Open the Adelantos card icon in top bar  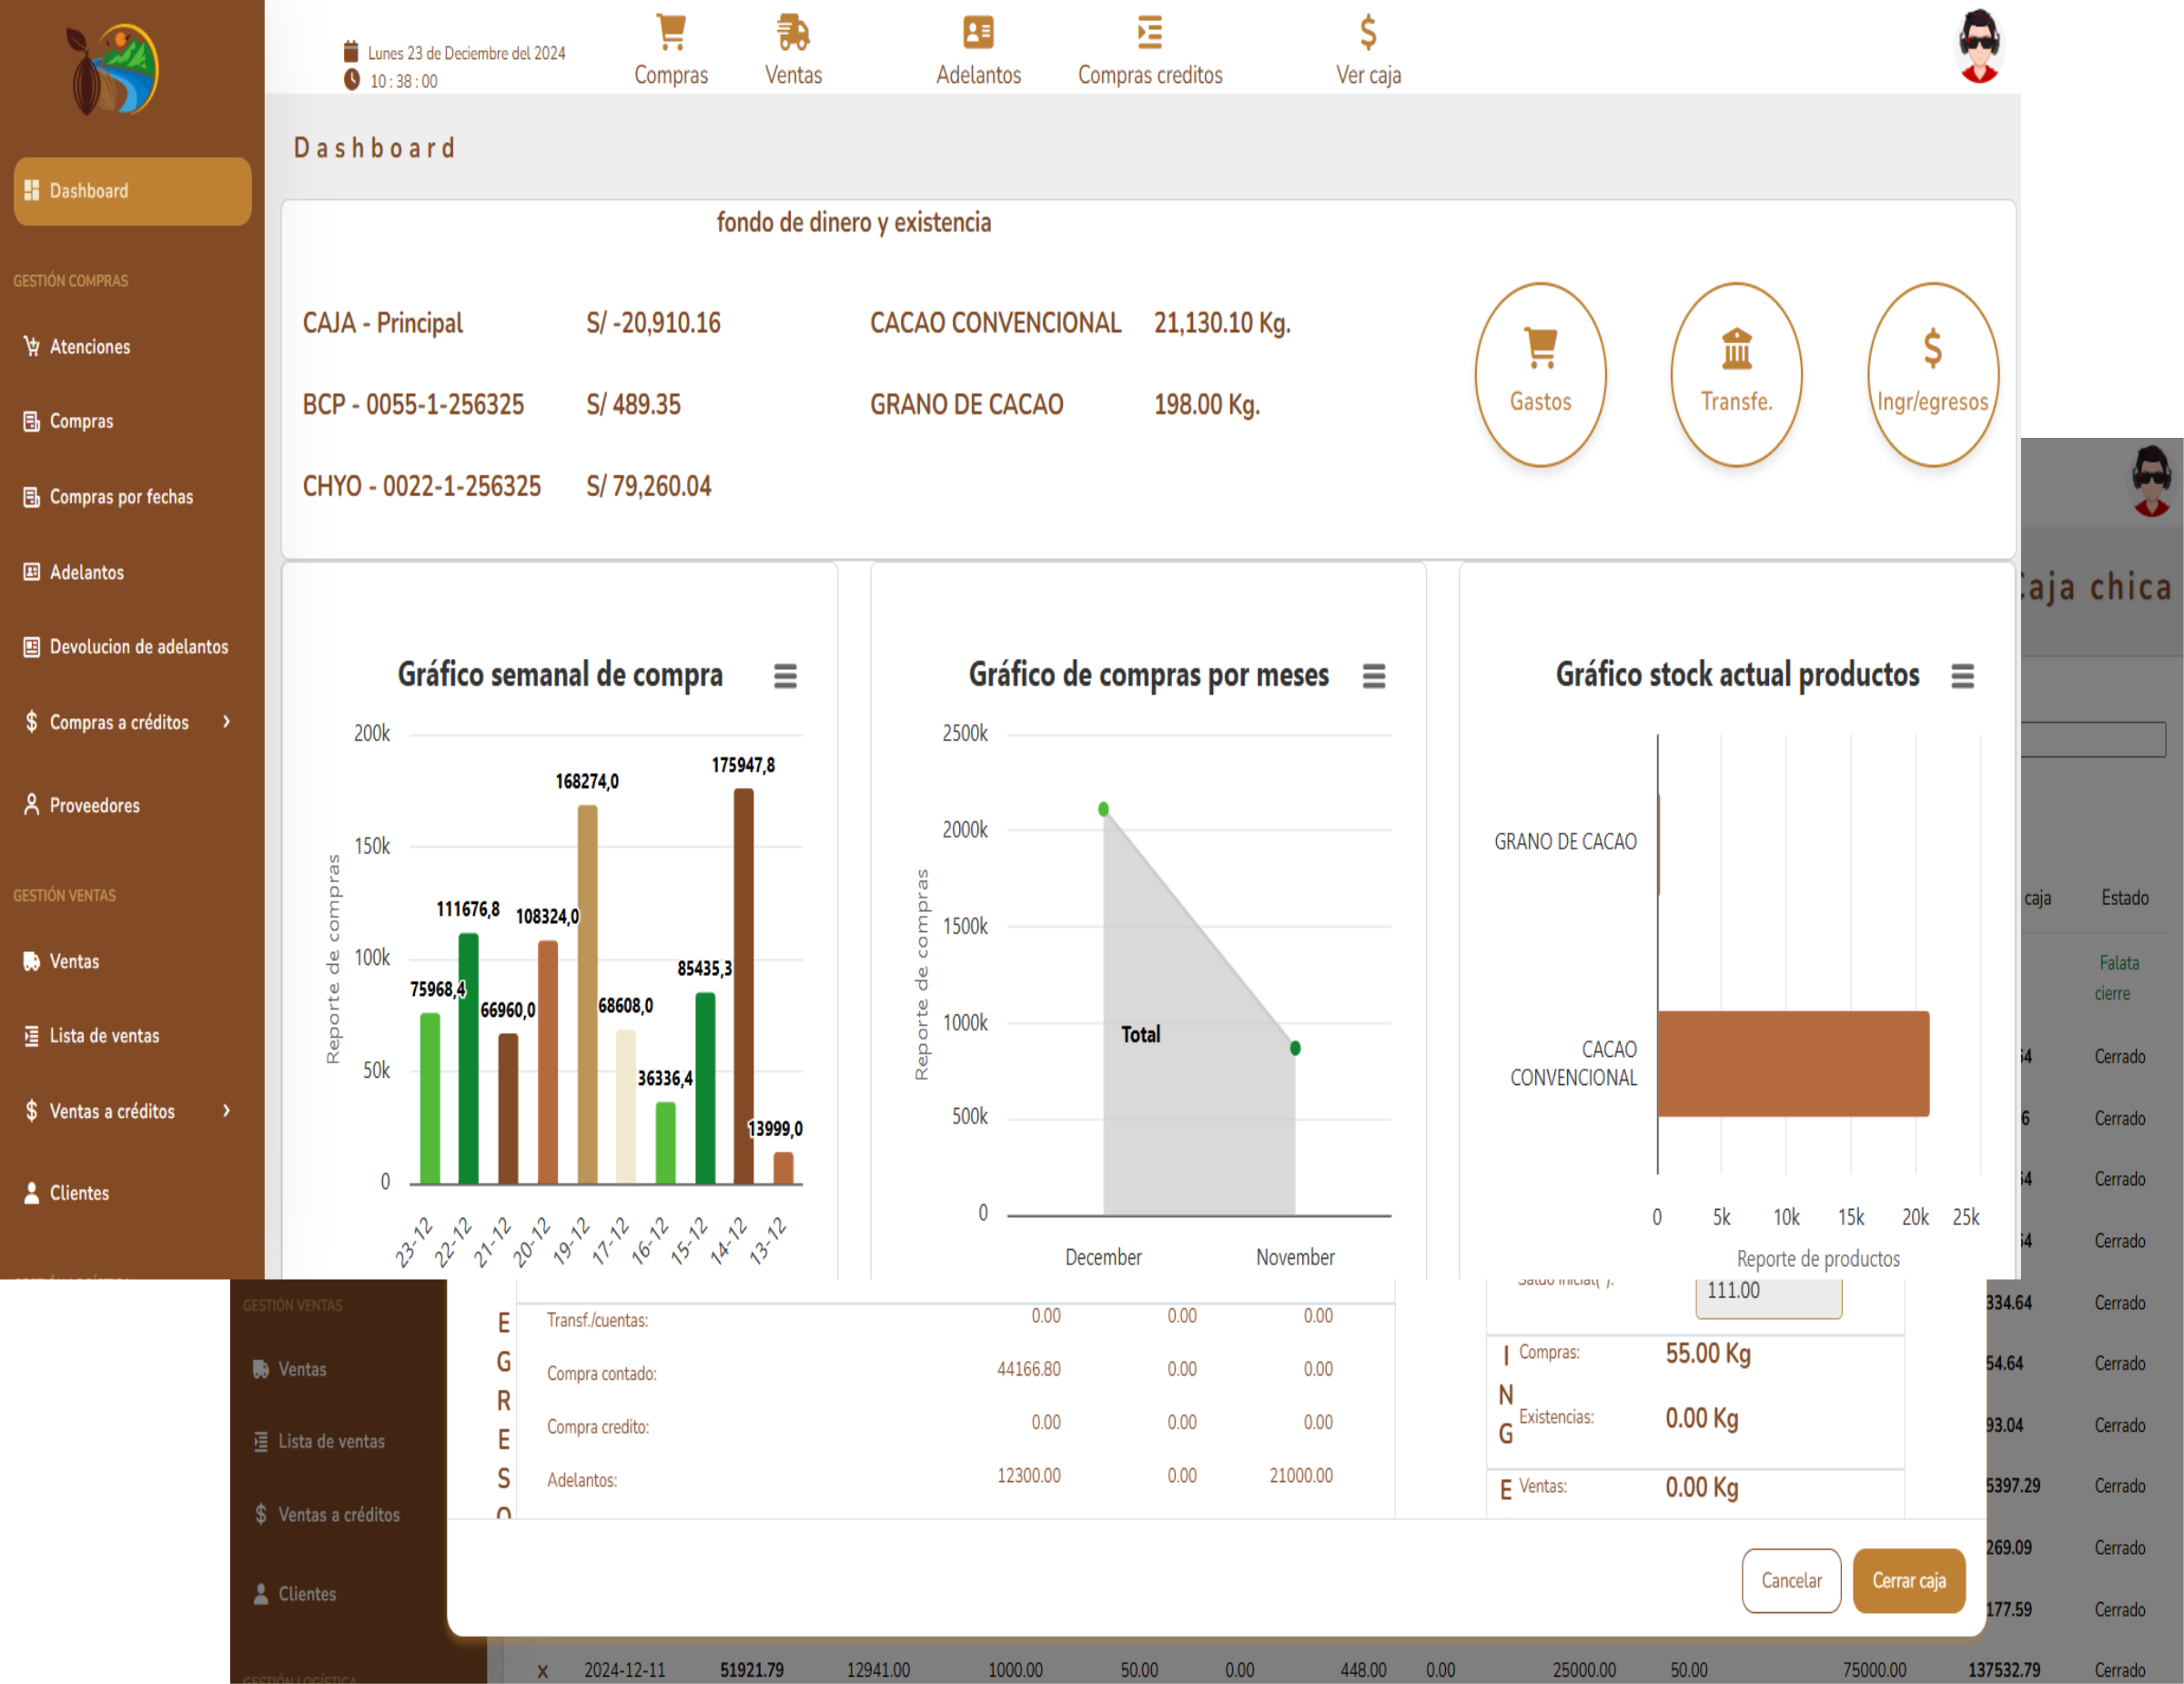(978, 34)
